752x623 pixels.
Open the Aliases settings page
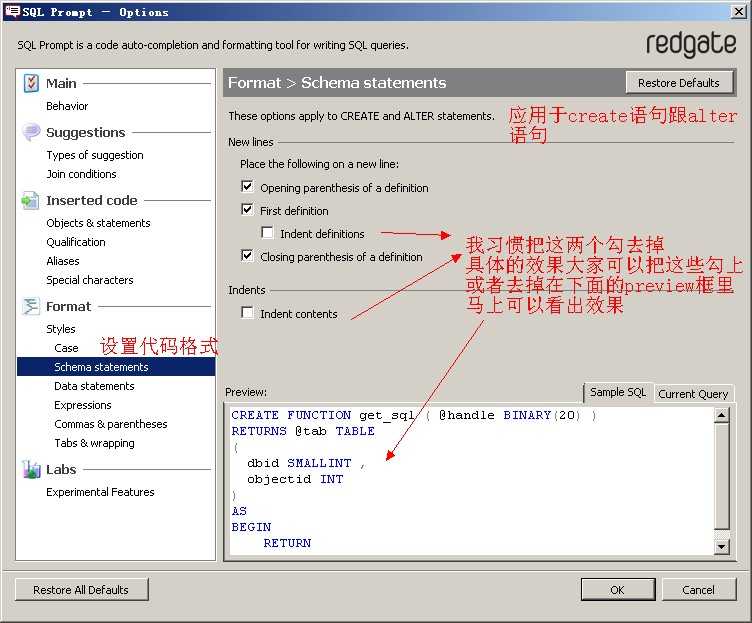click(x=63, y=261)
